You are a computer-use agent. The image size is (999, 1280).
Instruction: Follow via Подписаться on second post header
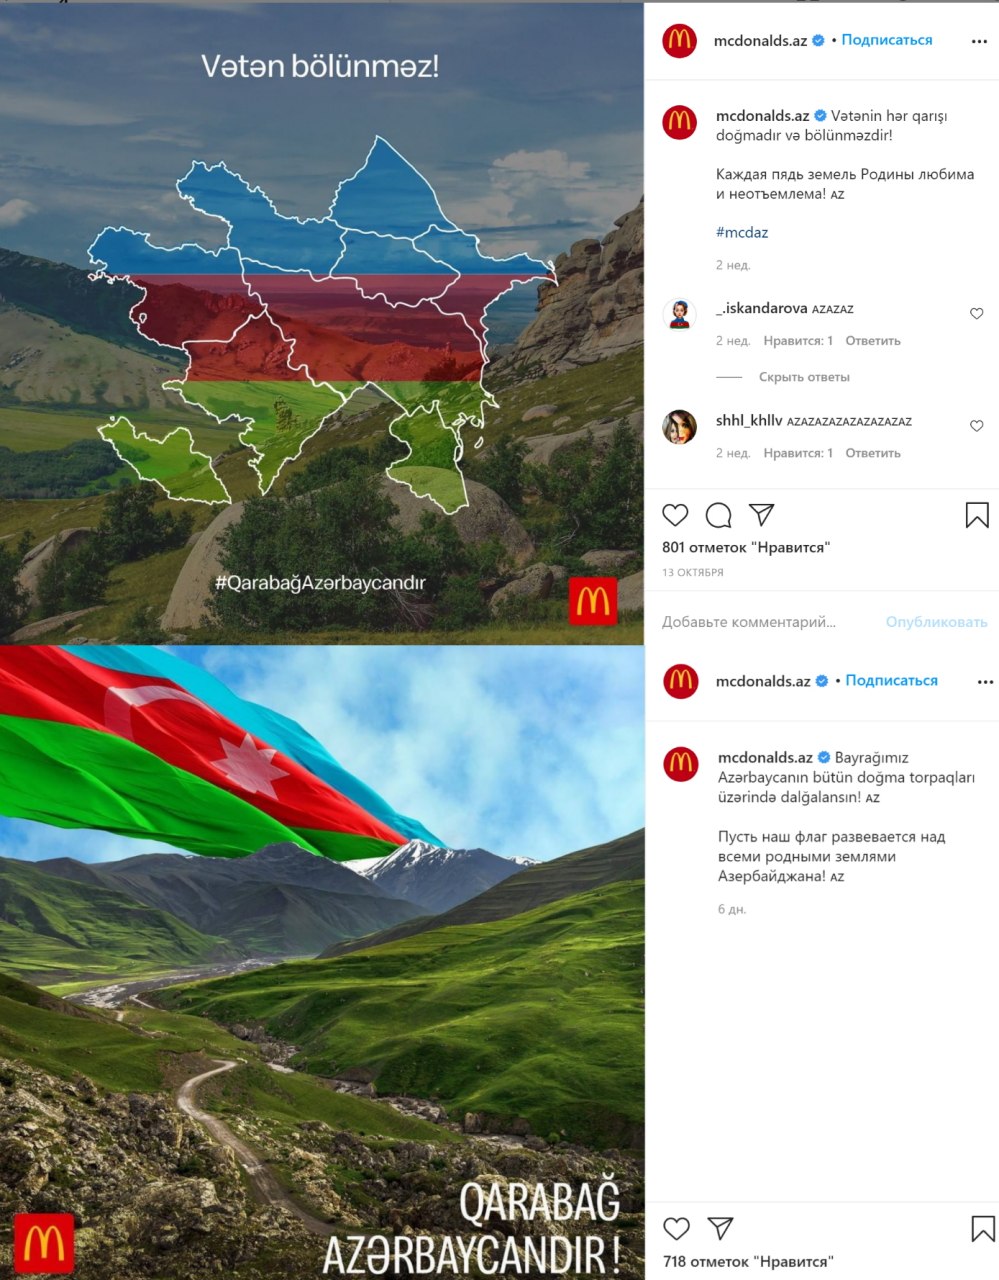[x=892, y=680]
